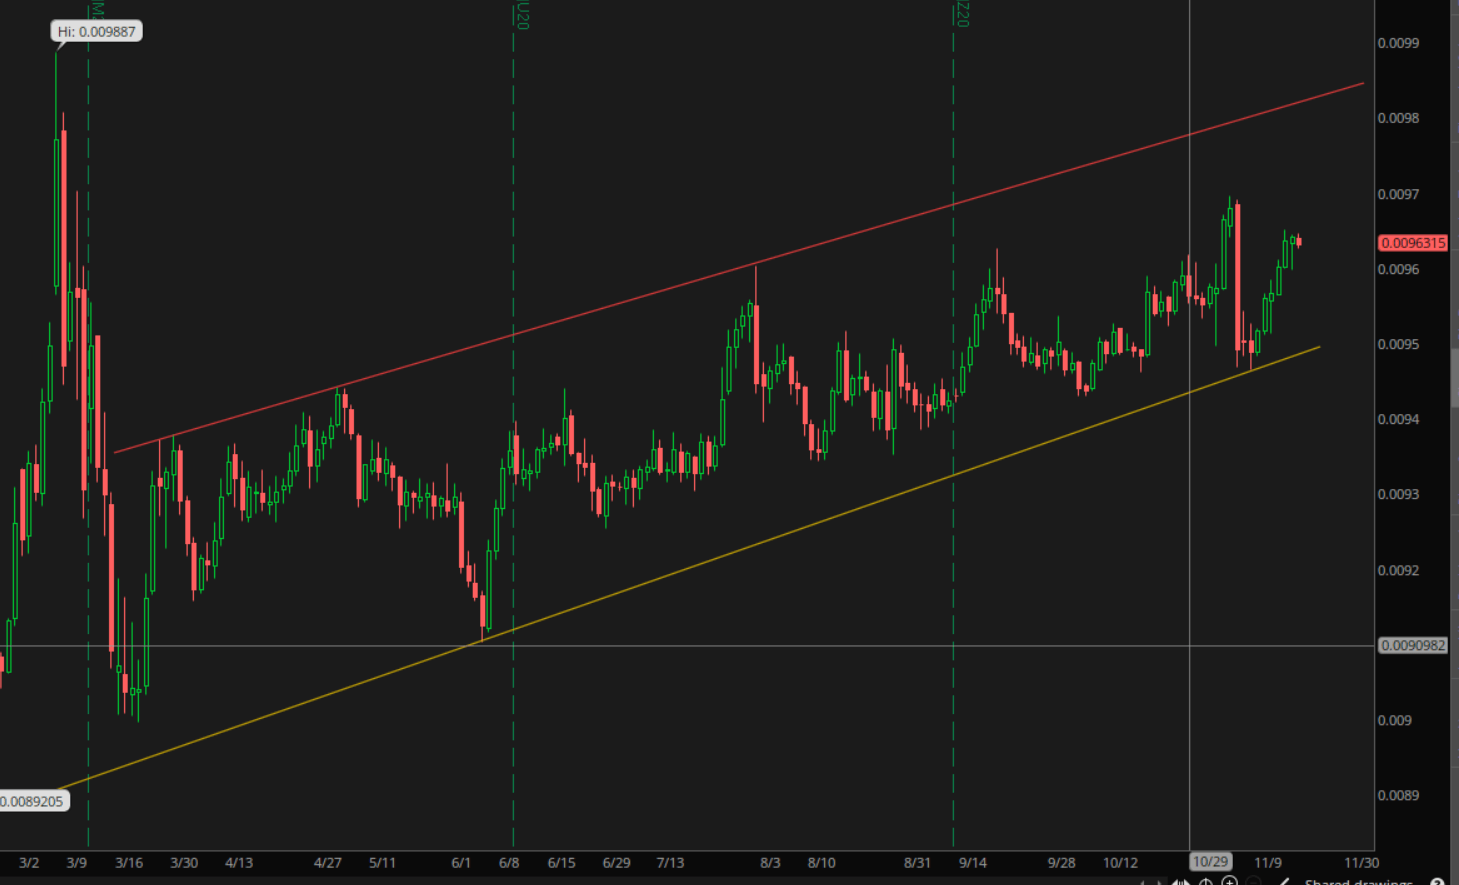
Task: Click the highlighted 10/29 date label
Action: 1209,862
